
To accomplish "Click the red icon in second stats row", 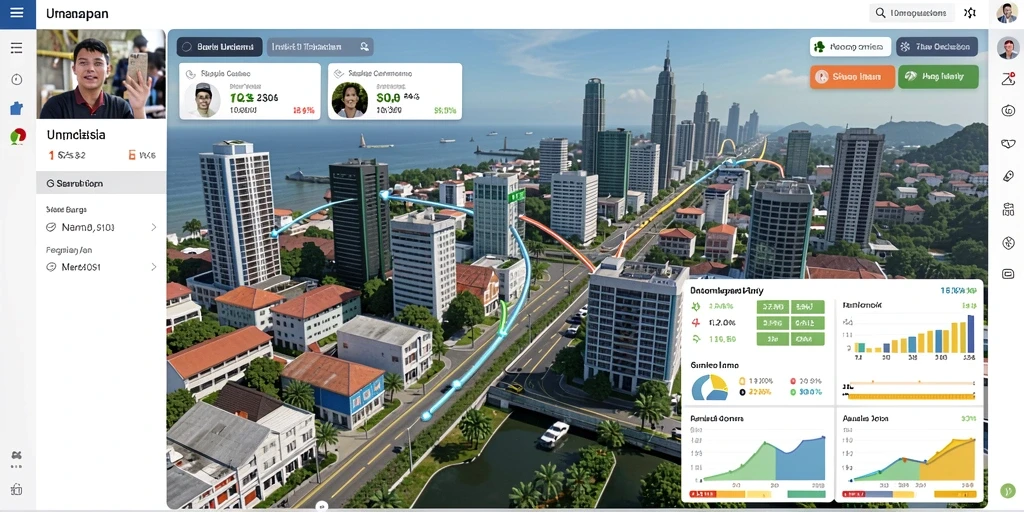I will (696, 323).
